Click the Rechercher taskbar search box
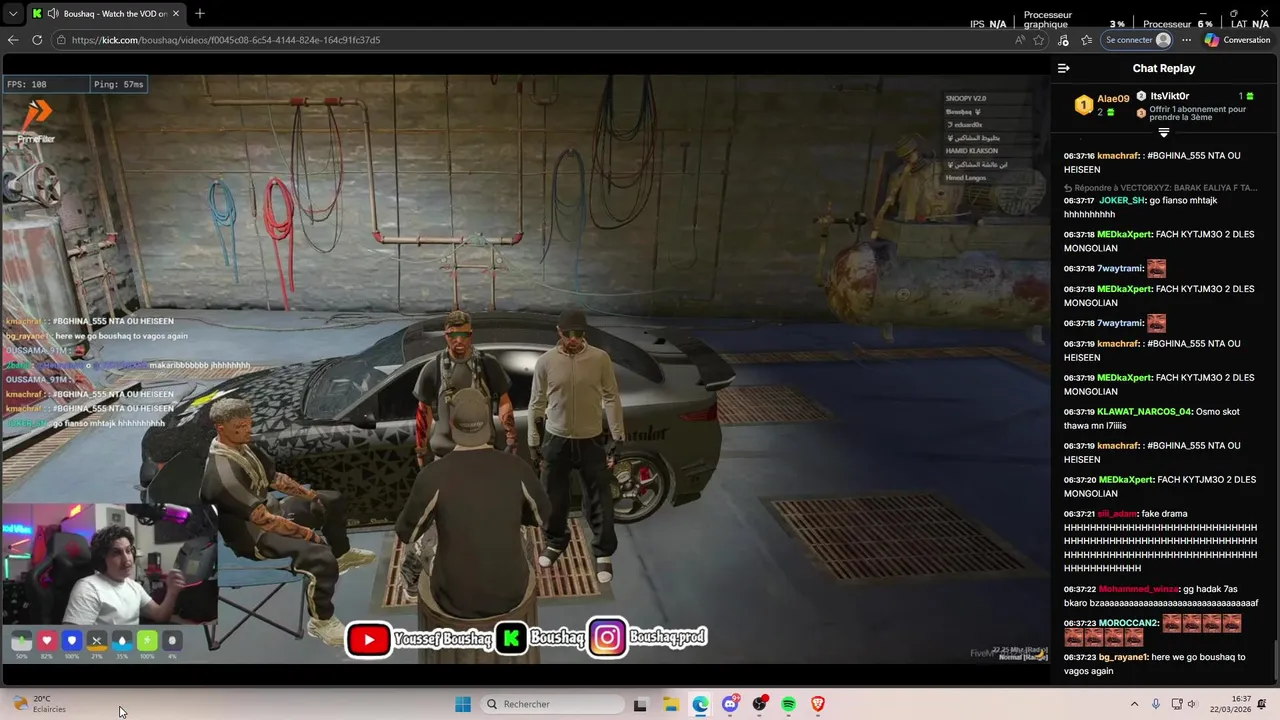The width and height of the screenshot is (1280, 720). [552, 704]
